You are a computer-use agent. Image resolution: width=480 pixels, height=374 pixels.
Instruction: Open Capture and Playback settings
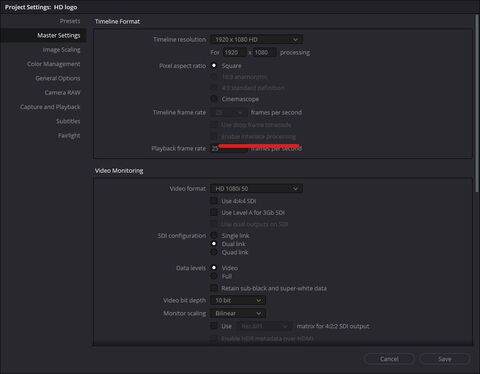click(50, 107)
